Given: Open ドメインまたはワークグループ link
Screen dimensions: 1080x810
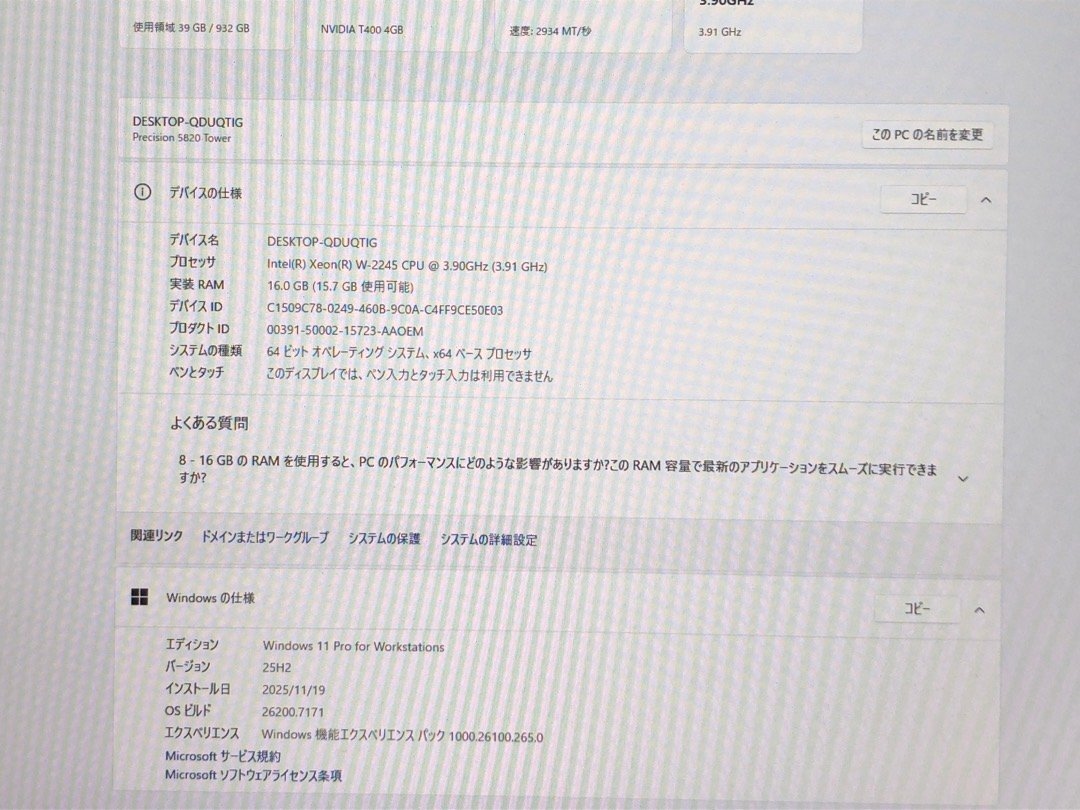Looking at the screenshot, I should coord(264,537).
